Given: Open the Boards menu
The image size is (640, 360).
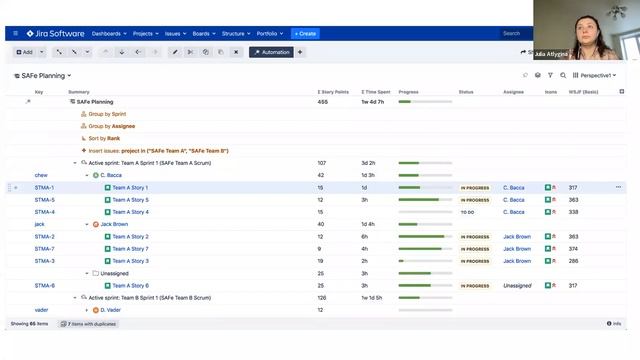Looking at the screenshot, I should [x=204, y=33].
